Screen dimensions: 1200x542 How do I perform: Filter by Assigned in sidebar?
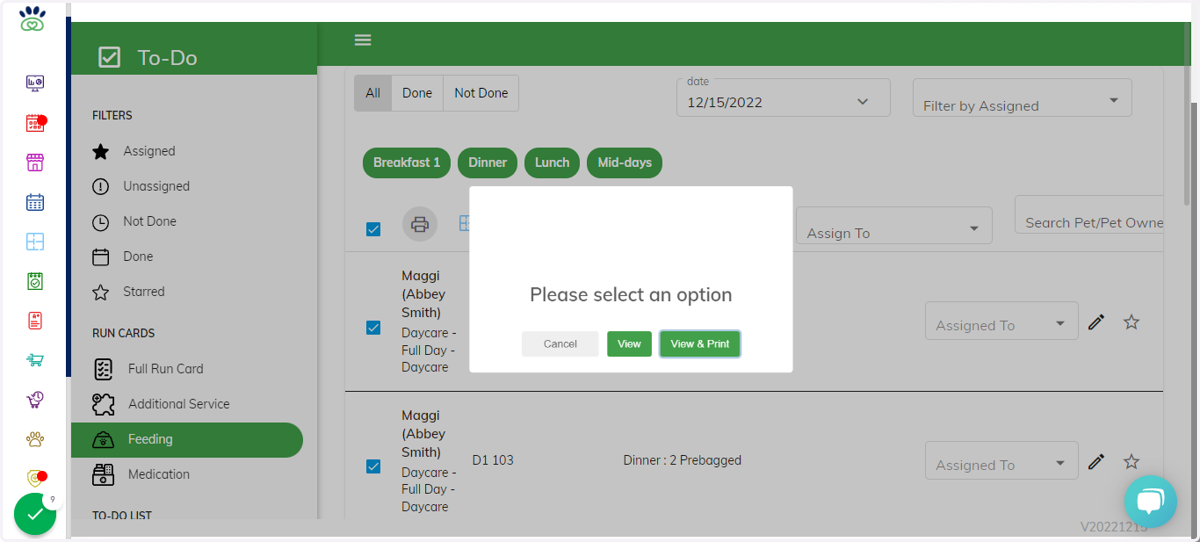(x=149, y=151)
